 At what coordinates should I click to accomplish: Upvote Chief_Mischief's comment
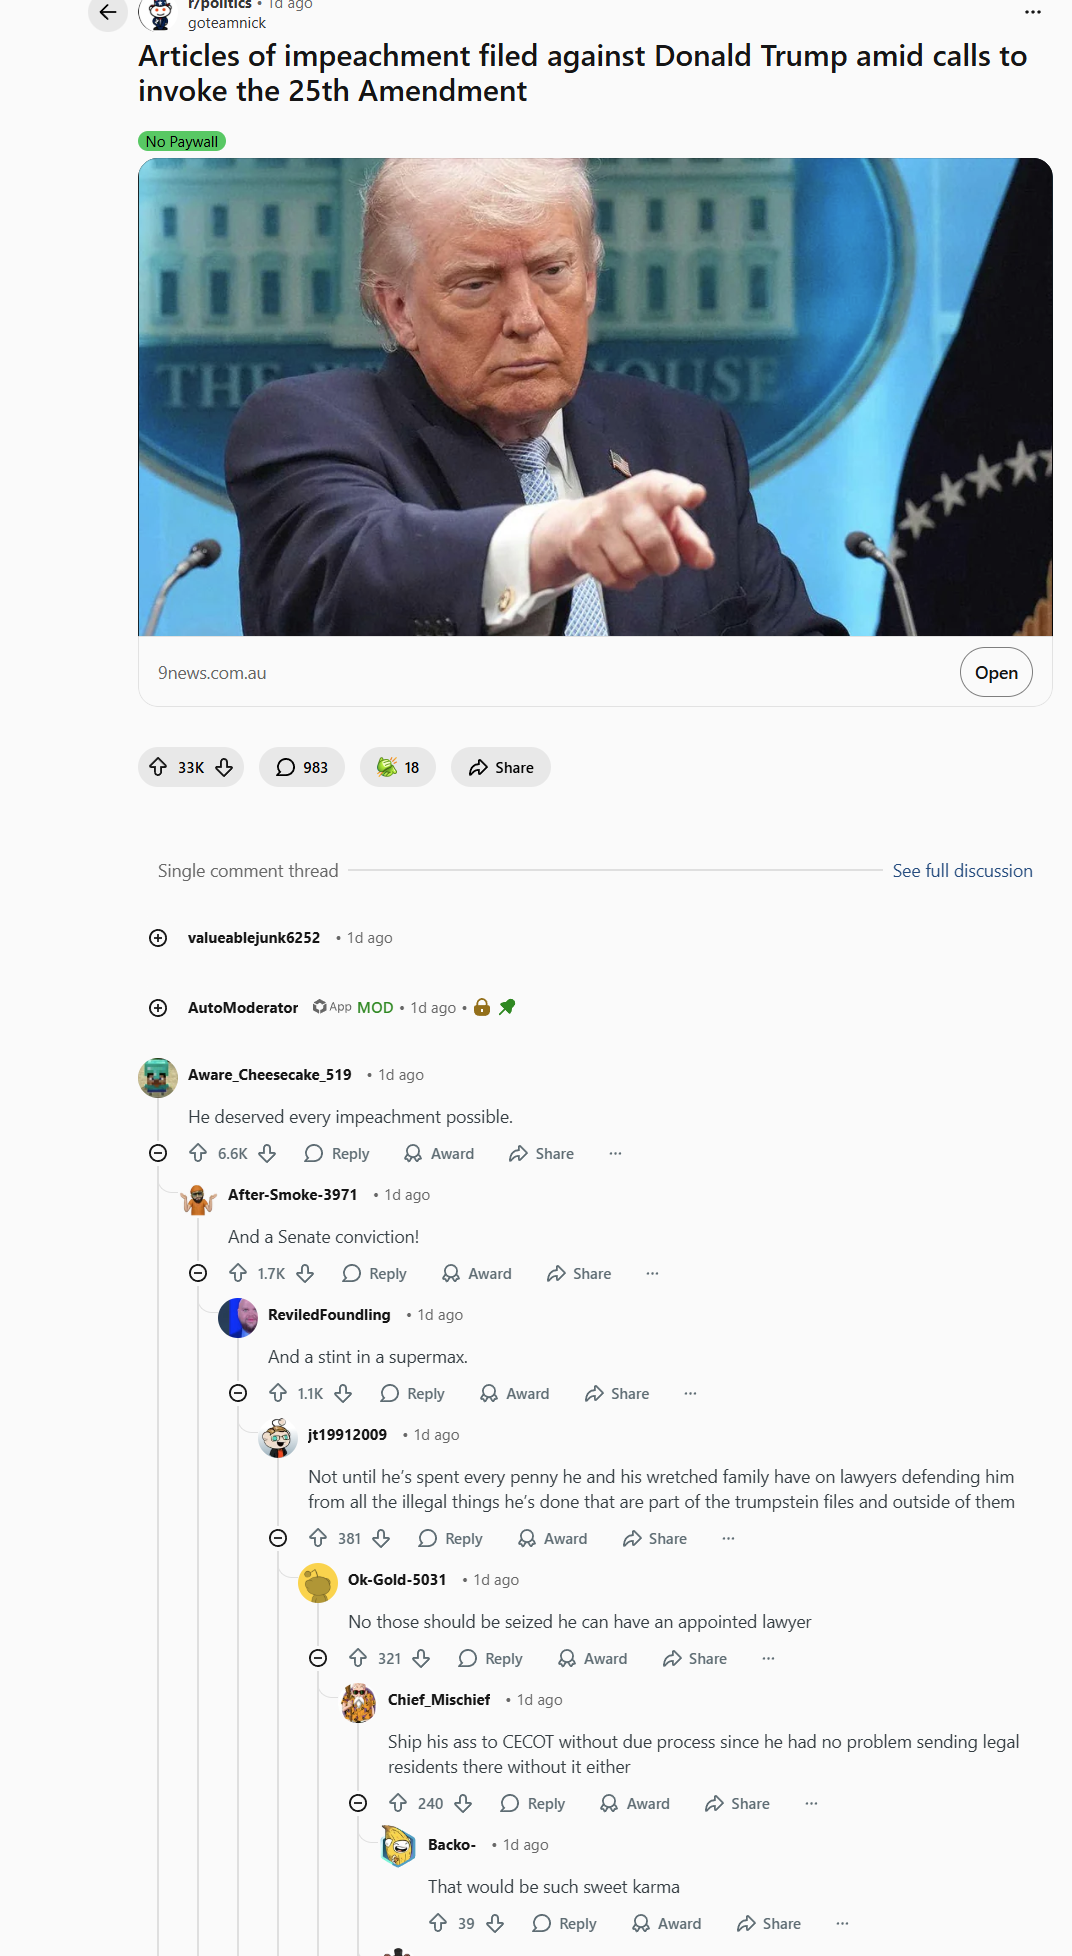click(398, 1803)
